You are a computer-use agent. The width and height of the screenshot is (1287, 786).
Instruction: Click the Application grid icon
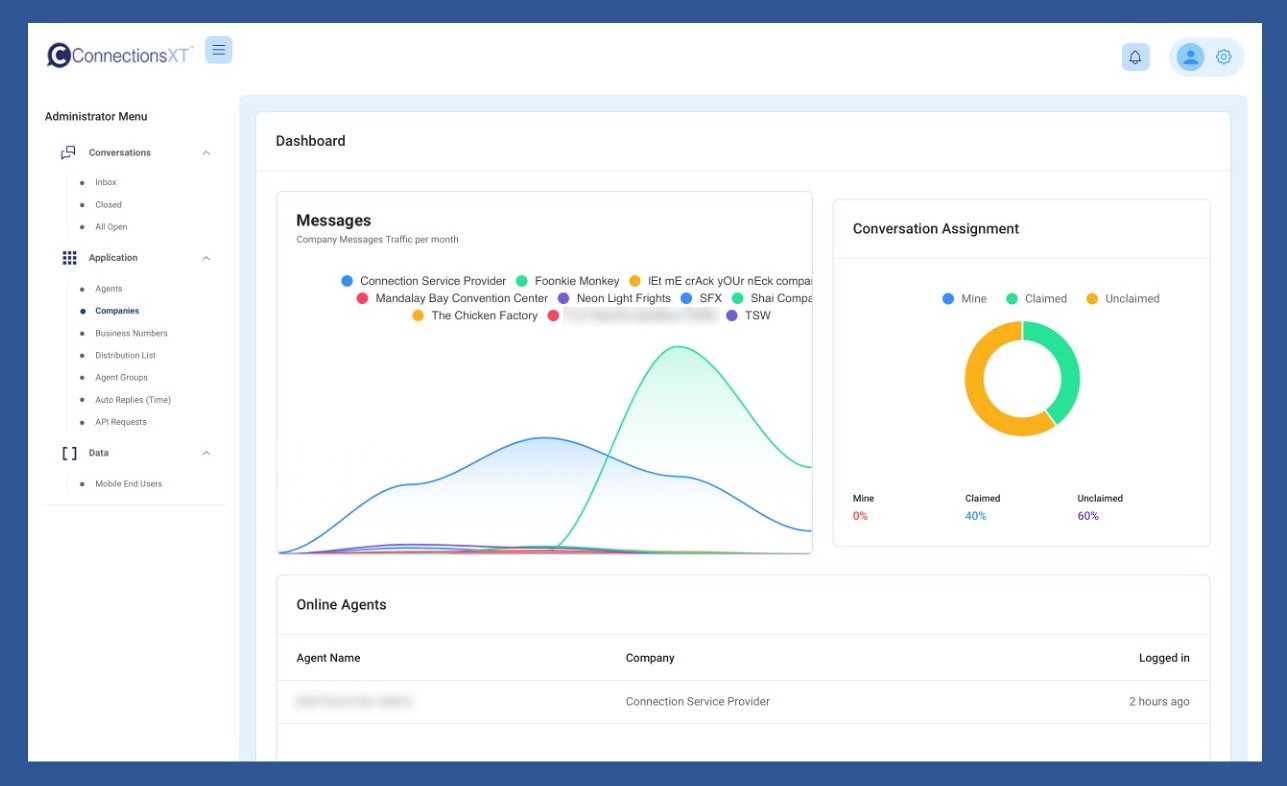pyautogui.click(x=69, y=258)
